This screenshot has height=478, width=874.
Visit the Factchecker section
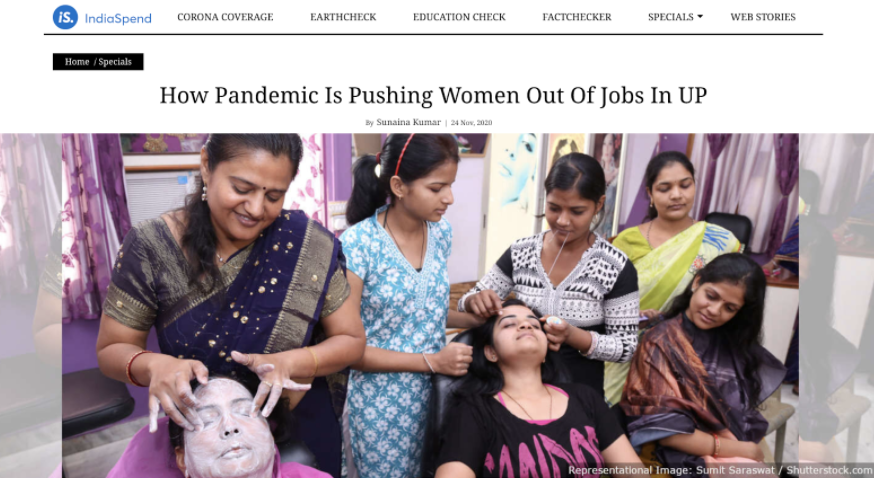[x=577, y=17]
